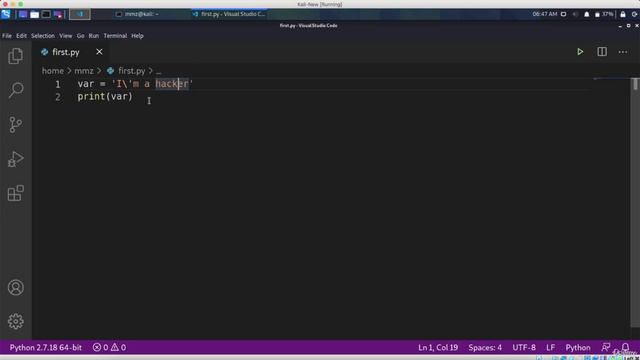Click the home breadcrumb segment

(53, 71)
